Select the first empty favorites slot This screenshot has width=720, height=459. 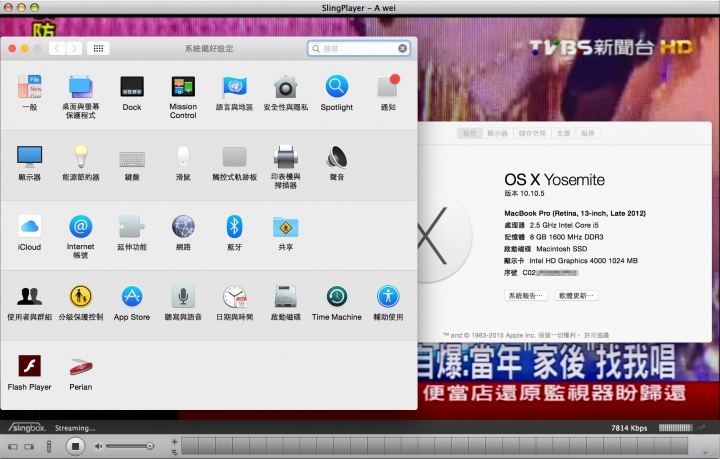point(191,446)
